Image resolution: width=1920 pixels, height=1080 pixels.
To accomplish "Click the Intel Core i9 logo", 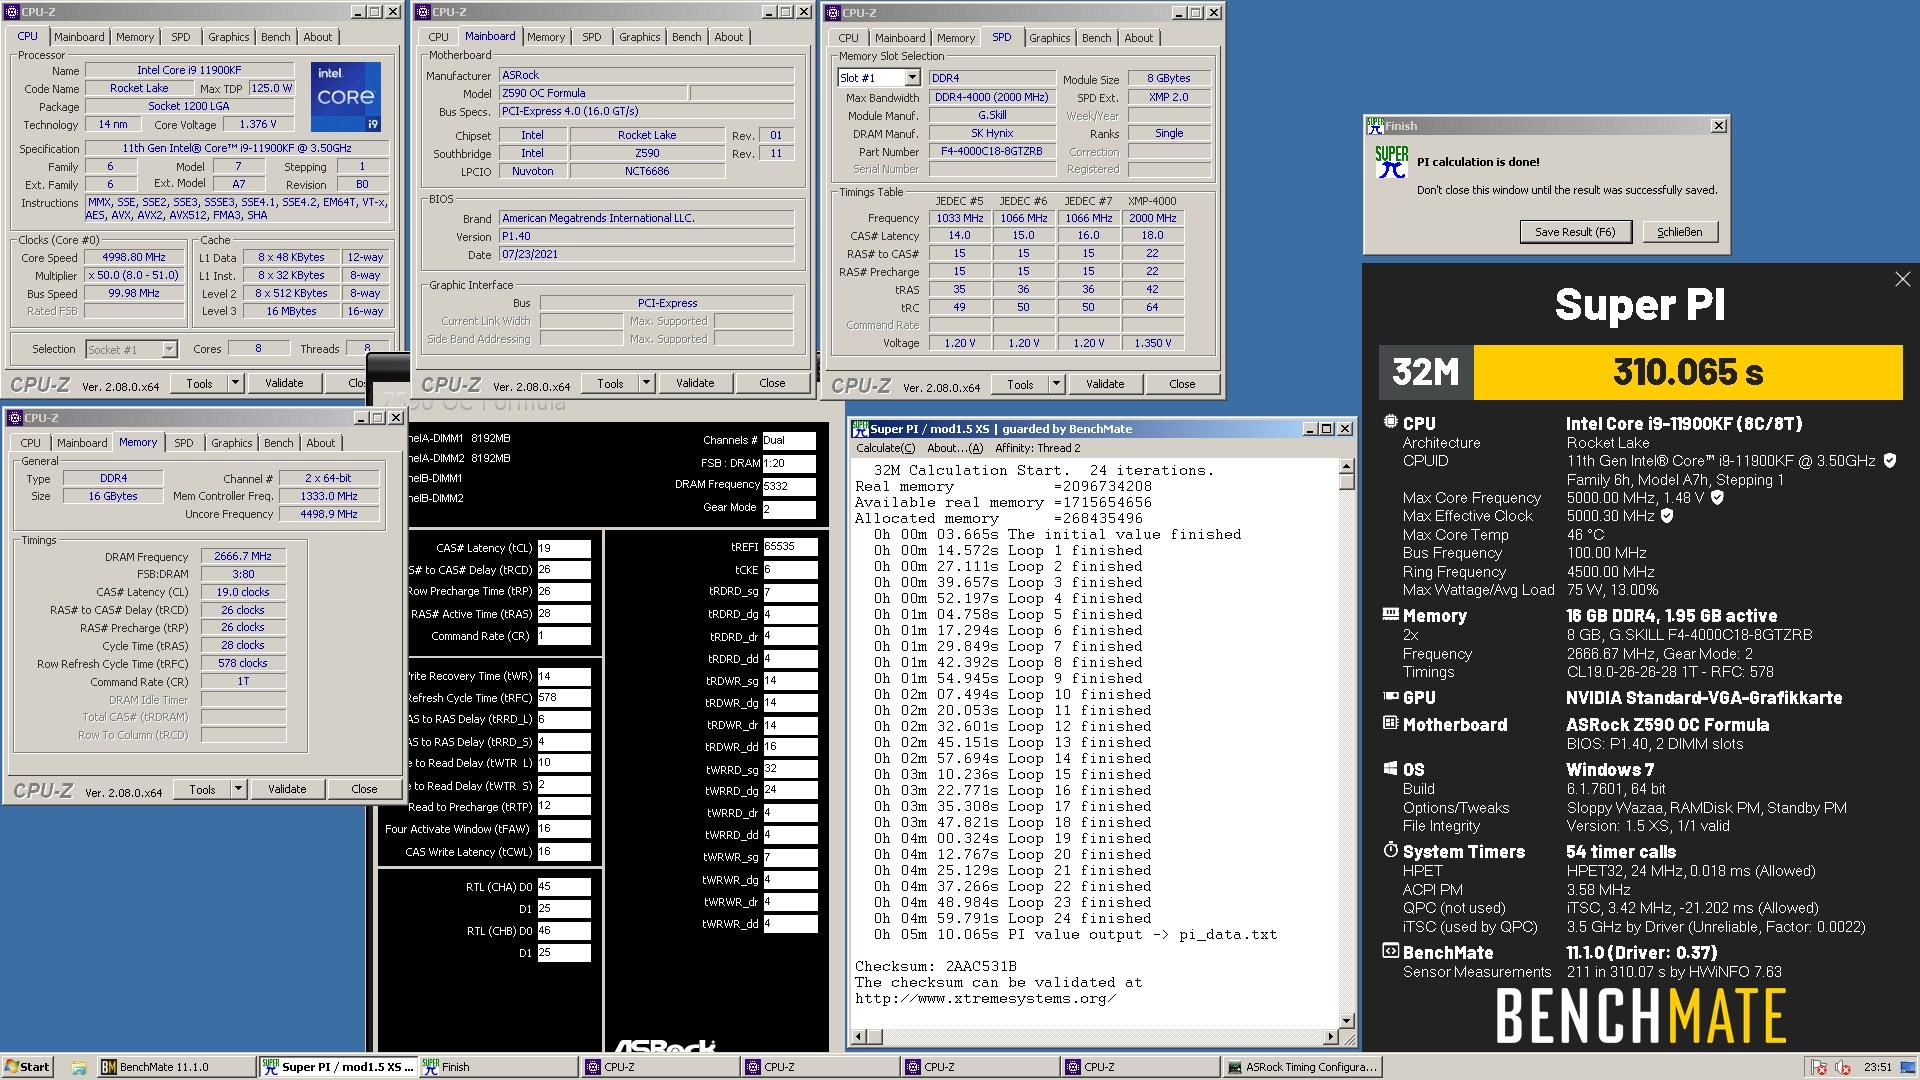I will [x=346, y=97].
